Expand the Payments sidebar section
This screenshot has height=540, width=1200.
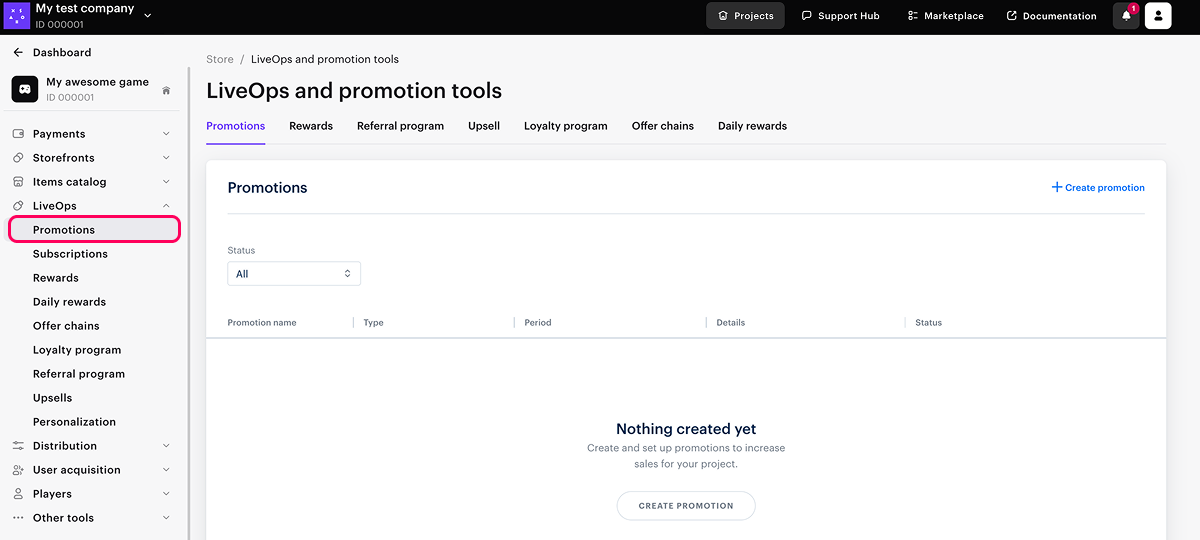[166, 134]
